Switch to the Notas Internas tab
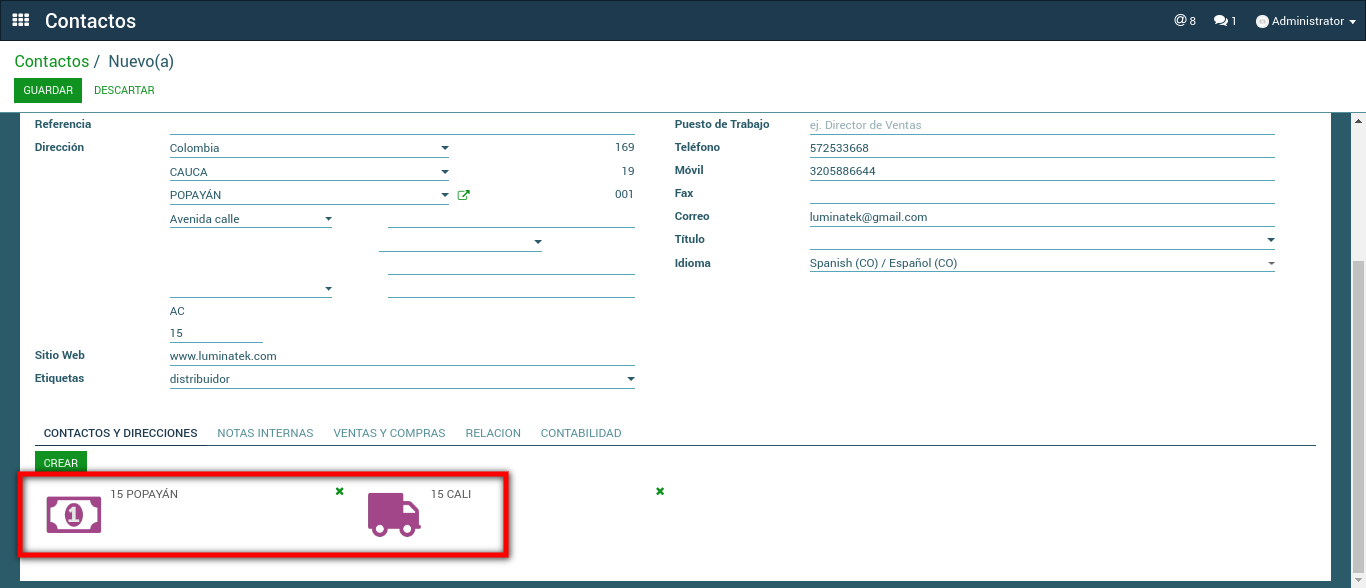Image resolution: width=1366 pixels, height=588 pixels. (x=265, y=433)
